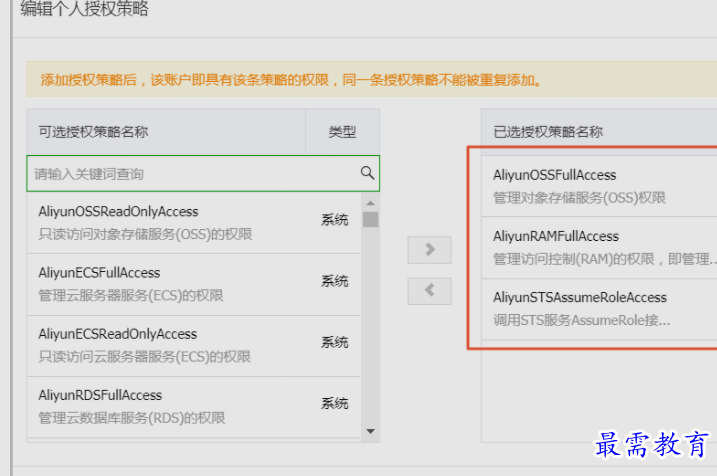Click 系统 type of AliyunECSReadOnlyAccess row
The width and height of the screenshot is (717, 476).
[335, 342]
